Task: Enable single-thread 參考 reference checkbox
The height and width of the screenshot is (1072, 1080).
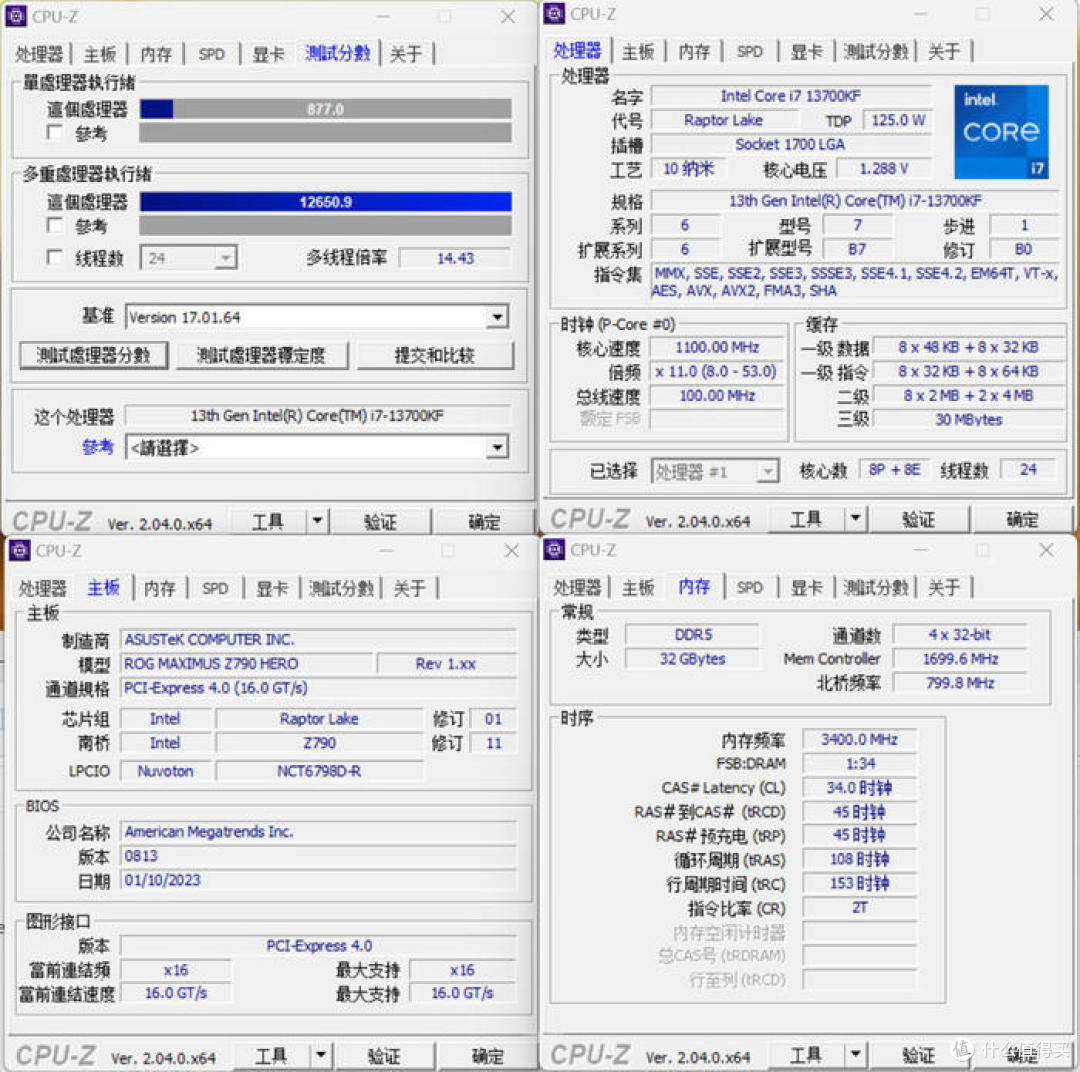Action: point(54,132)
